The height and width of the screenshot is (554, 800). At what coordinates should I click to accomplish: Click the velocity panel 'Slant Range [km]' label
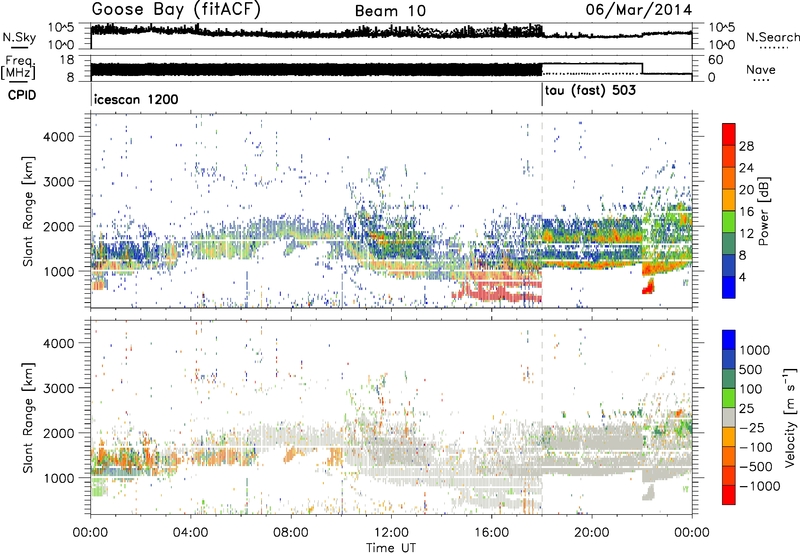click(28, 417)
